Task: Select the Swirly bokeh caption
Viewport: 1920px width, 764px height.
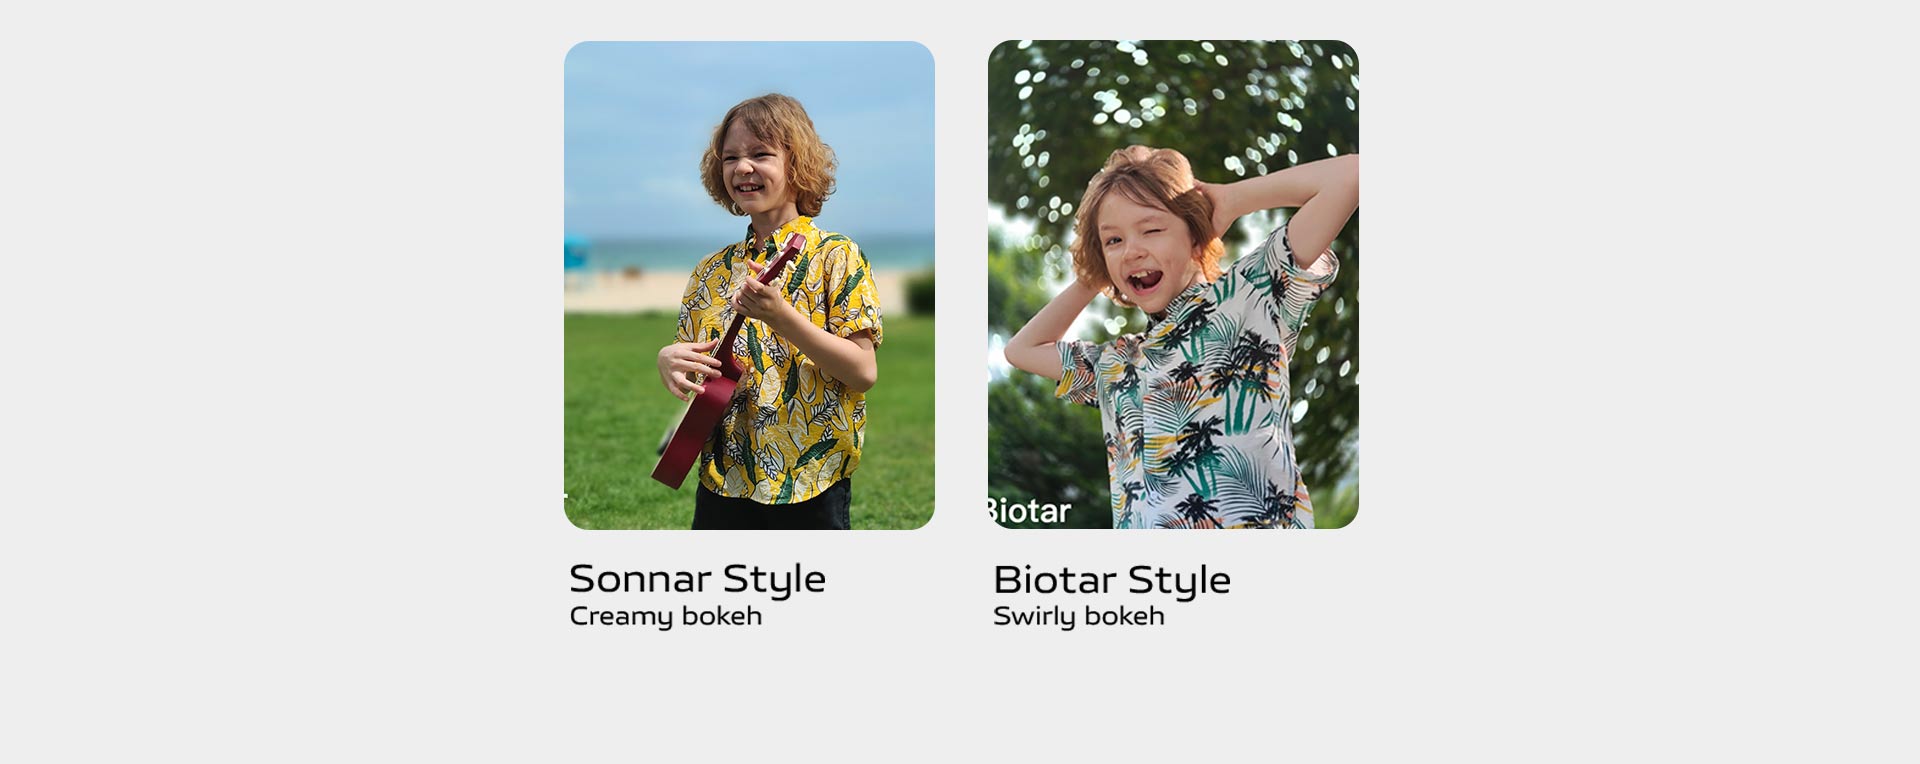Action: [1078, 616]
